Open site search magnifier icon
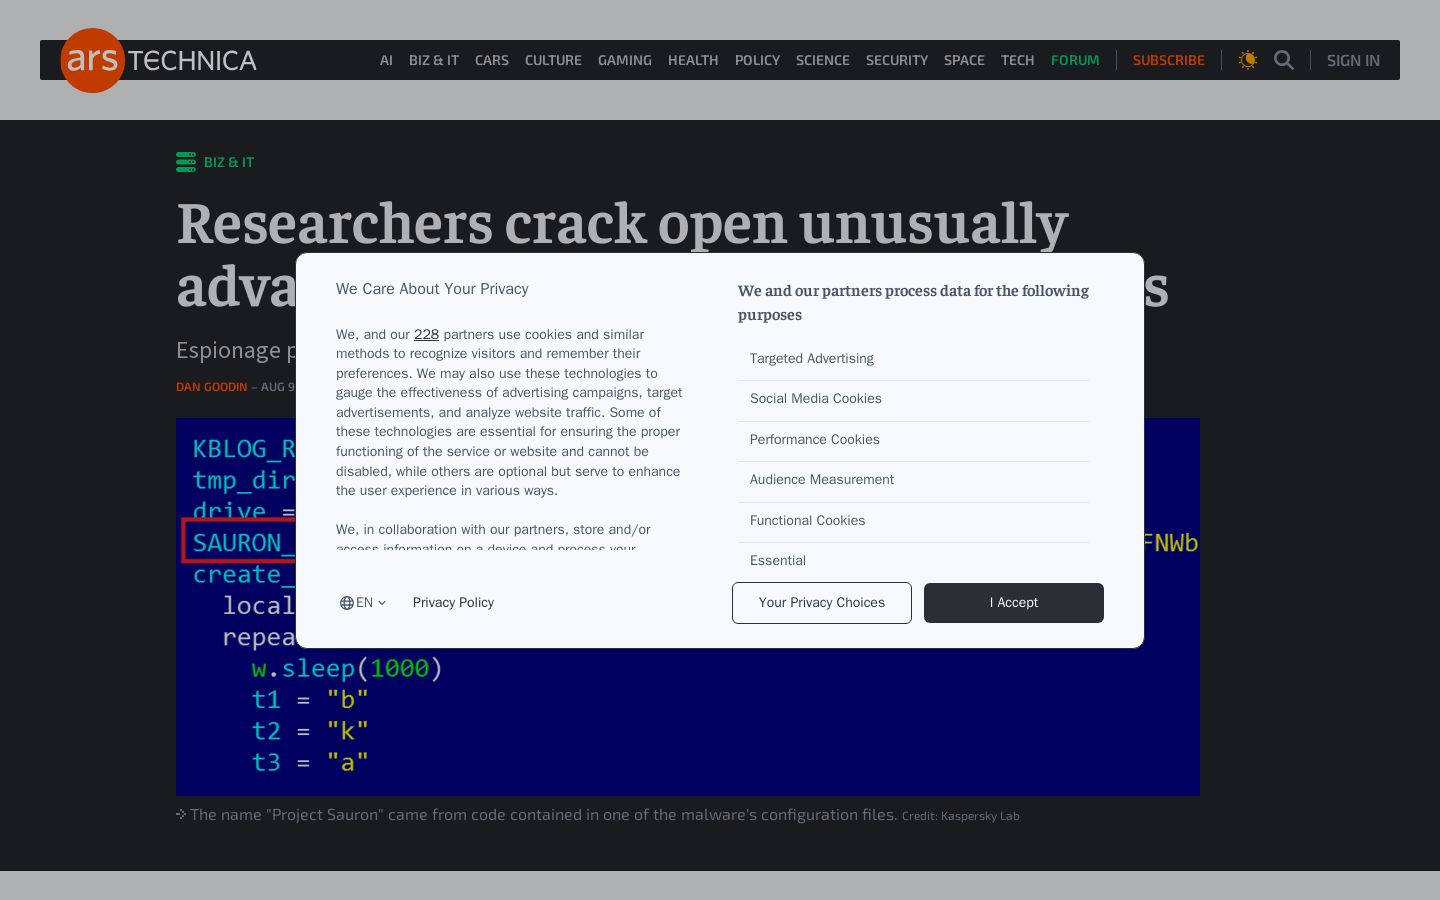Screen dimensions: 1440x900 [x=1284, y=60]
